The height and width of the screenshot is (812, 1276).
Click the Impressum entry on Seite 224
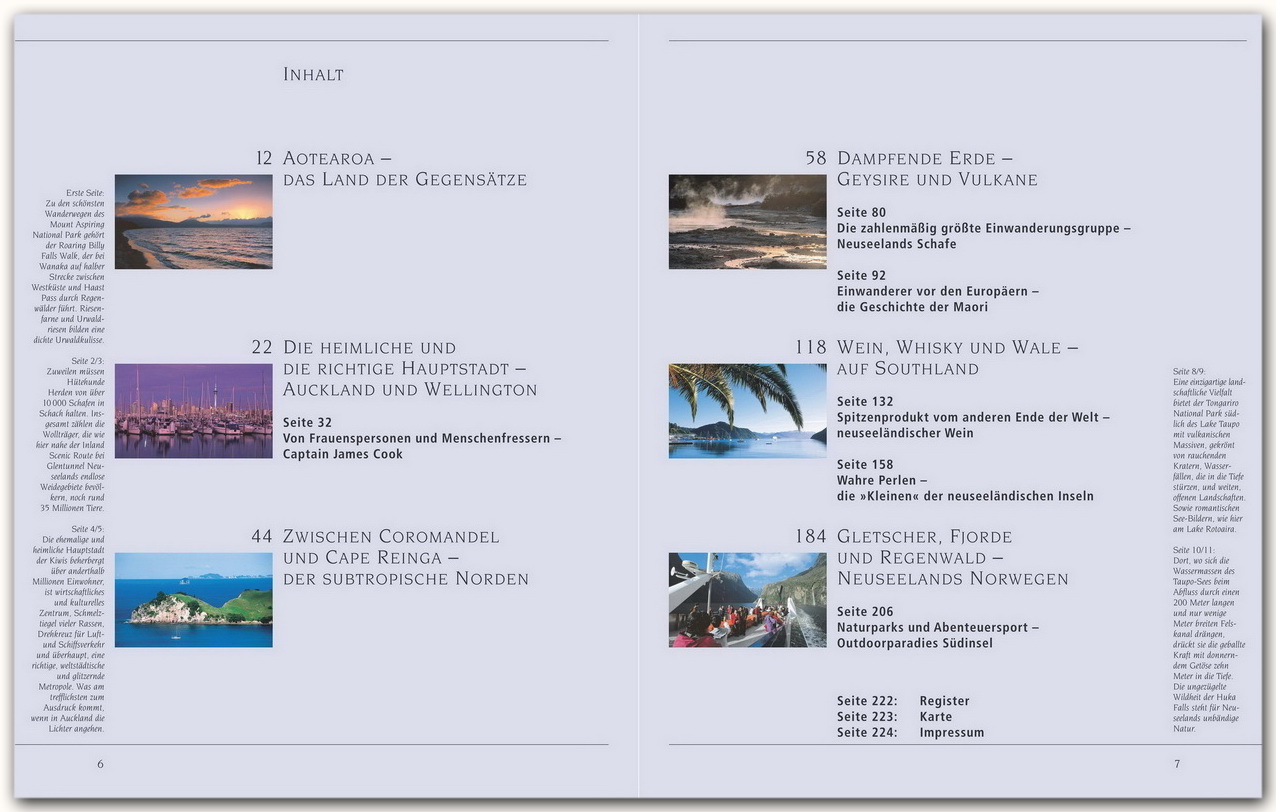[951, 733]
